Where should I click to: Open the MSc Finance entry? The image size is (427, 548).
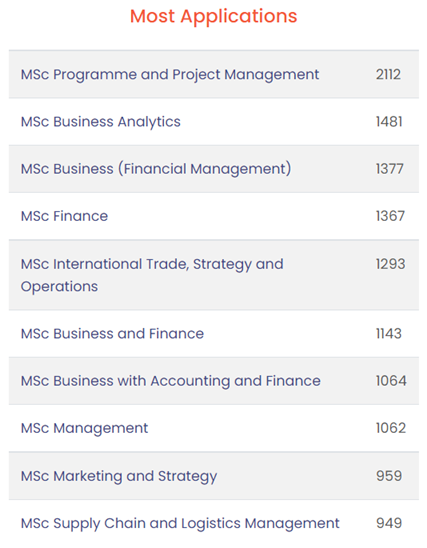click(x=64, y=216)
